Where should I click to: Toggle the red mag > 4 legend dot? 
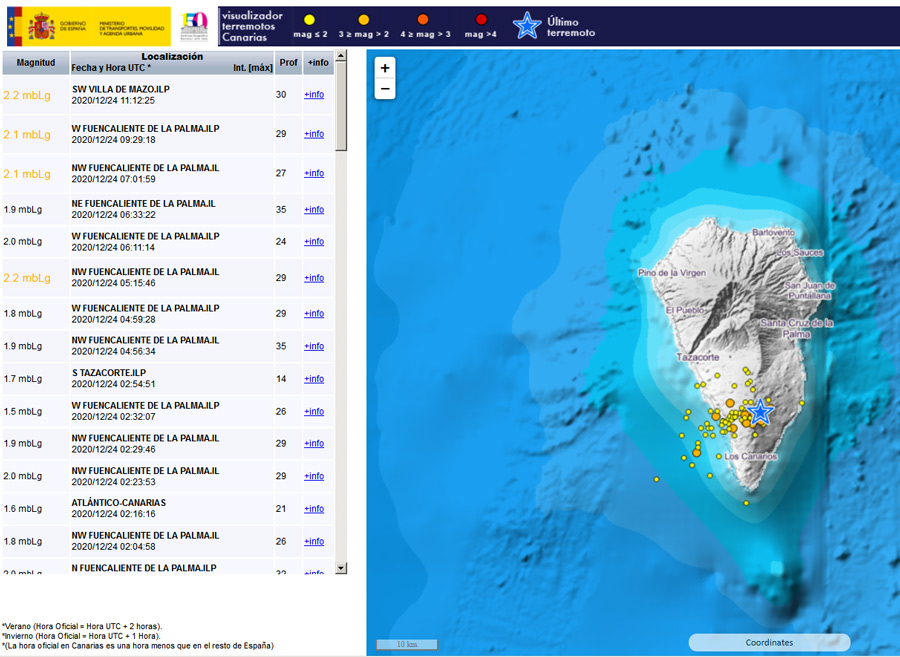click(x=481, y=18)
